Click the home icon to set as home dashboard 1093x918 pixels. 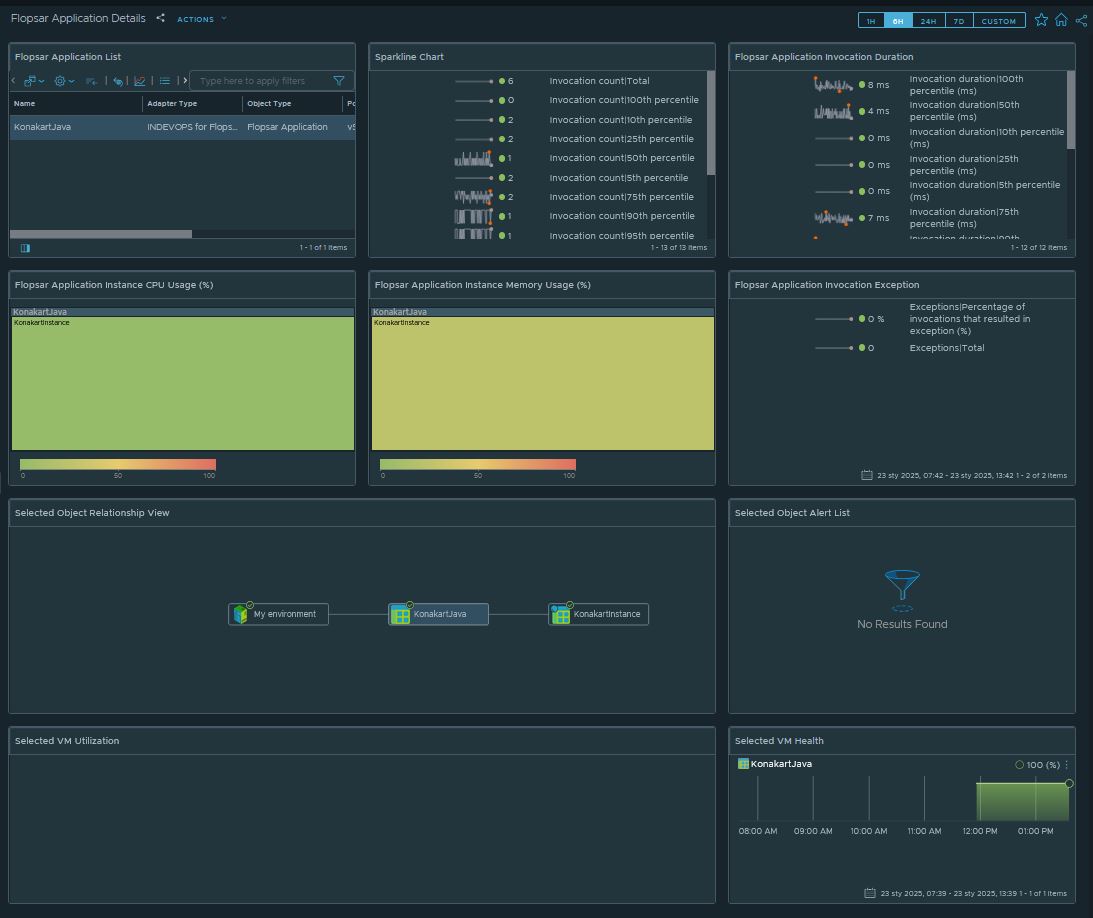point(1061,20)
